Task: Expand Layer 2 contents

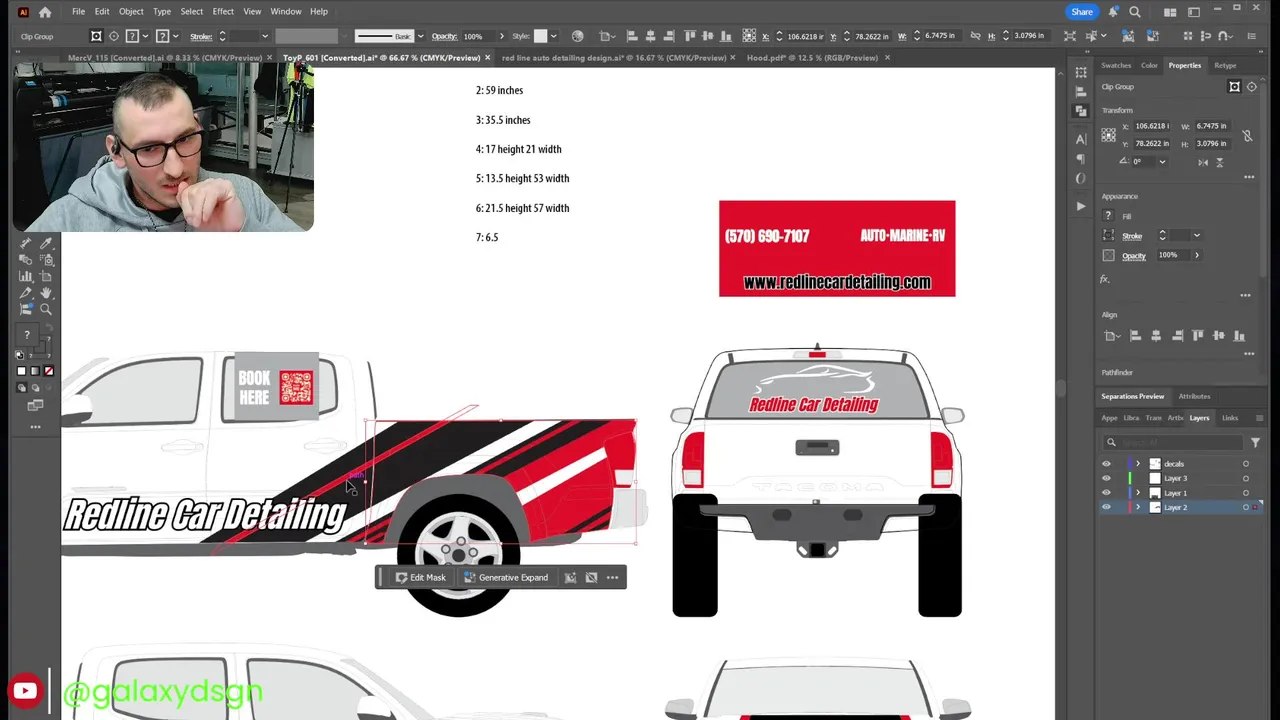Action: [1138, 507]
